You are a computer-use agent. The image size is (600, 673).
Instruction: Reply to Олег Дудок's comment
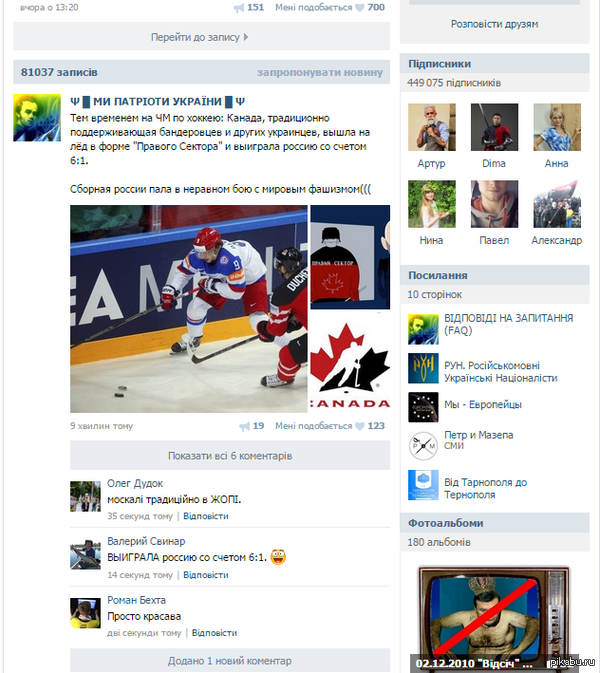tap(206, 516)
